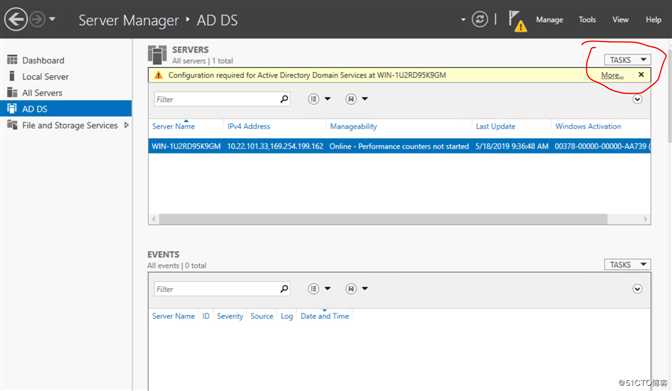The image size is (672, 391).
Task: Open the Events saved queries icon
Action: (351, 289)
